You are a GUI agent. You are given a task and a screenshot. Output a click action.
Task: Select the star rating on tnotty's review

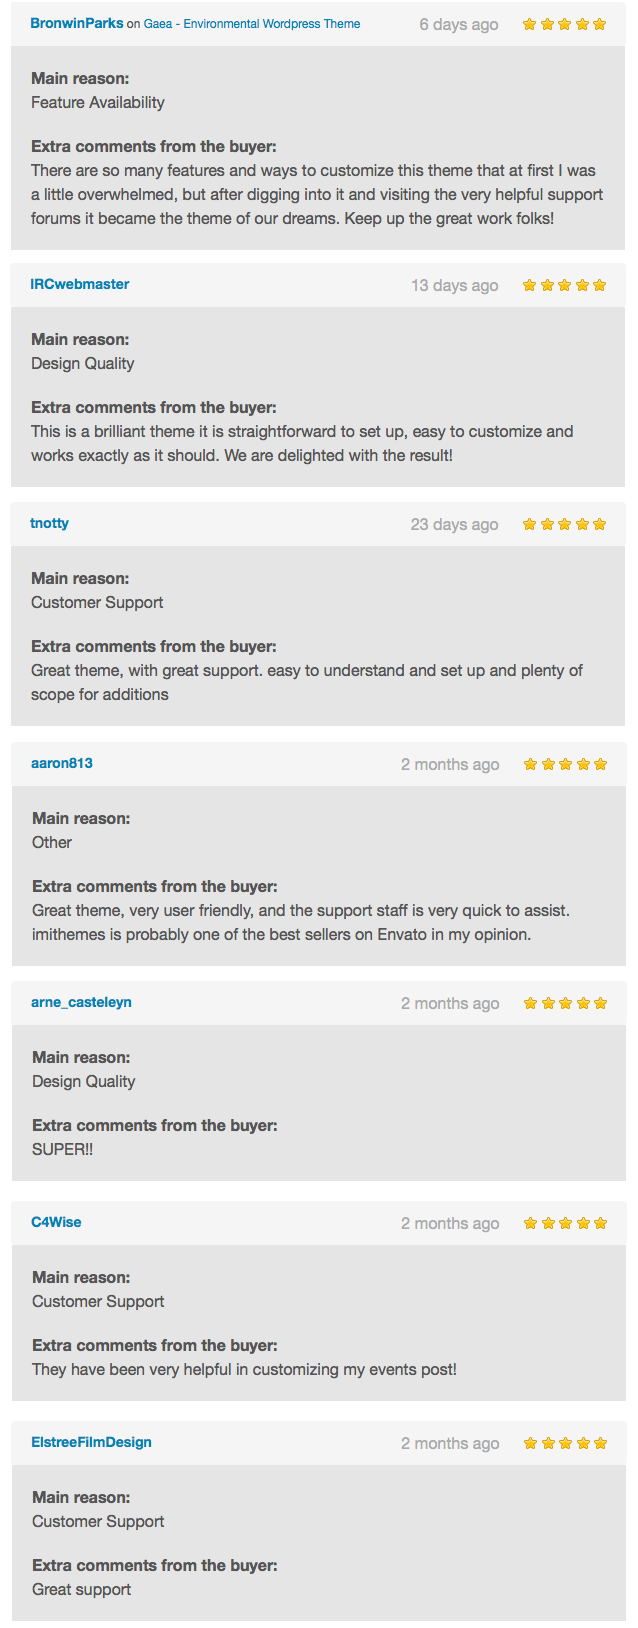pos(564,524)
